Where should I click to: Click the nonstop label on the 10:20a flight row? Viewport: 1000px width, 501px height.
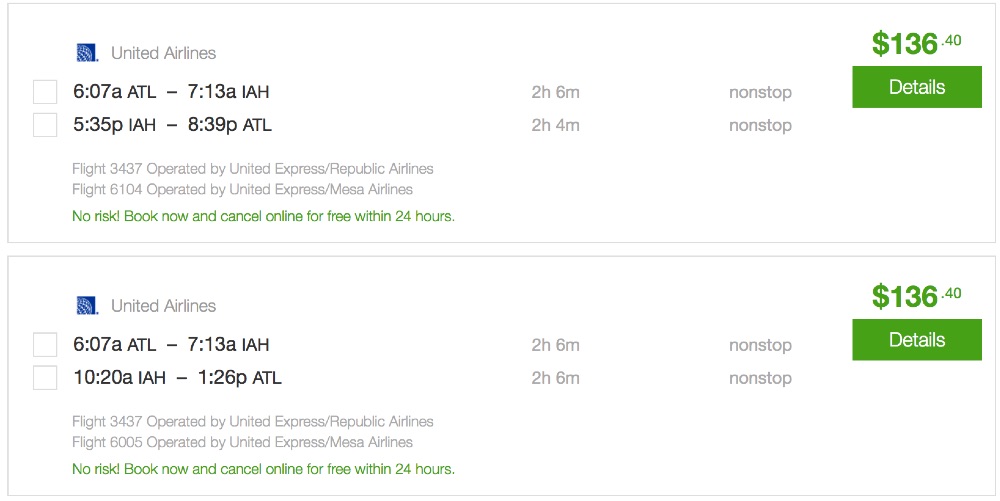click(760, 378)
